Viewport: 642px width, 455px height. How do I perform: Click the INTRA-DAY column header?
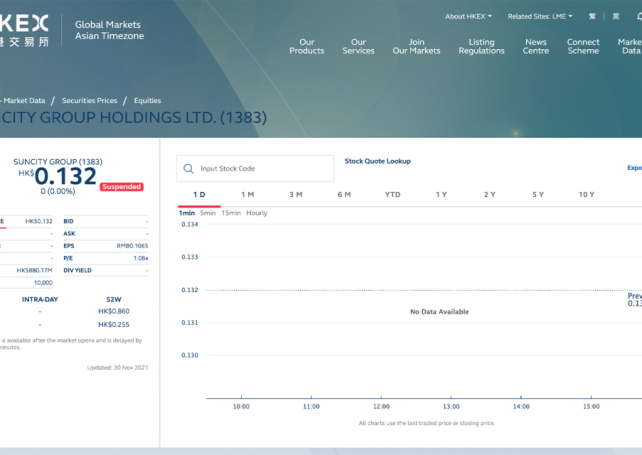[x=40, y=299]
